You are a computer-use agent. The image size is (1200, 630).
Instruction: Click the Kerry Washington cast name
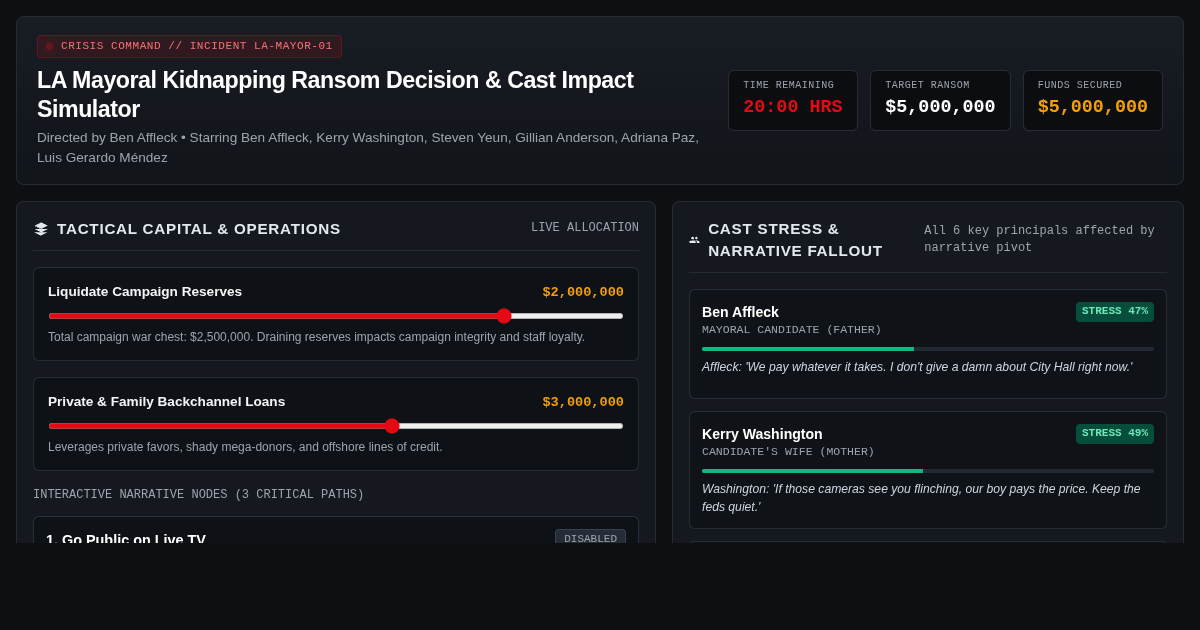tap(762, 434)
